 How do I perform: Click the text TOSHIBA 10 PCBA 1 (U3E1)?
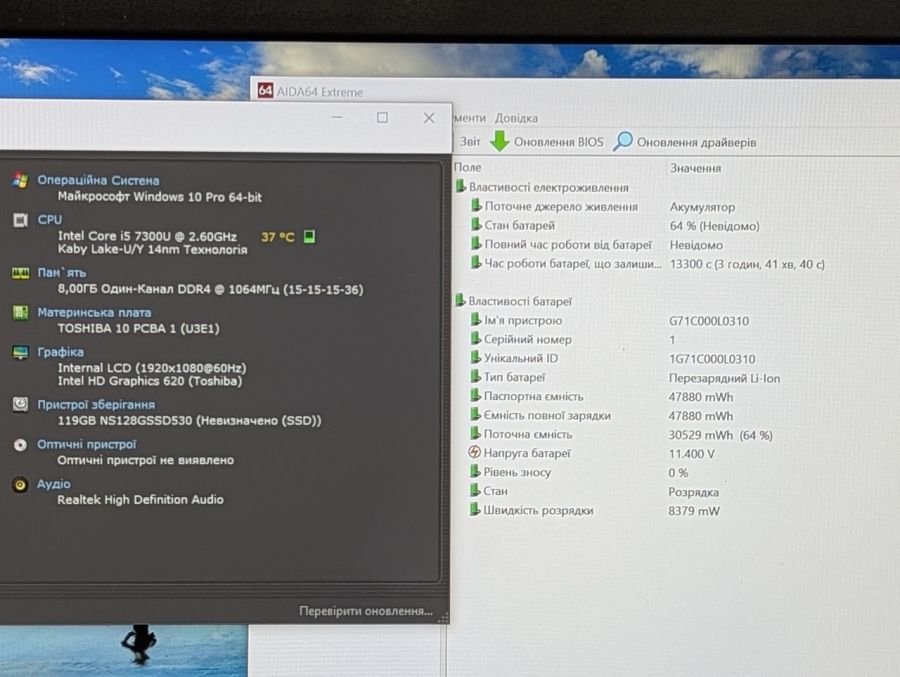[138, 328]
